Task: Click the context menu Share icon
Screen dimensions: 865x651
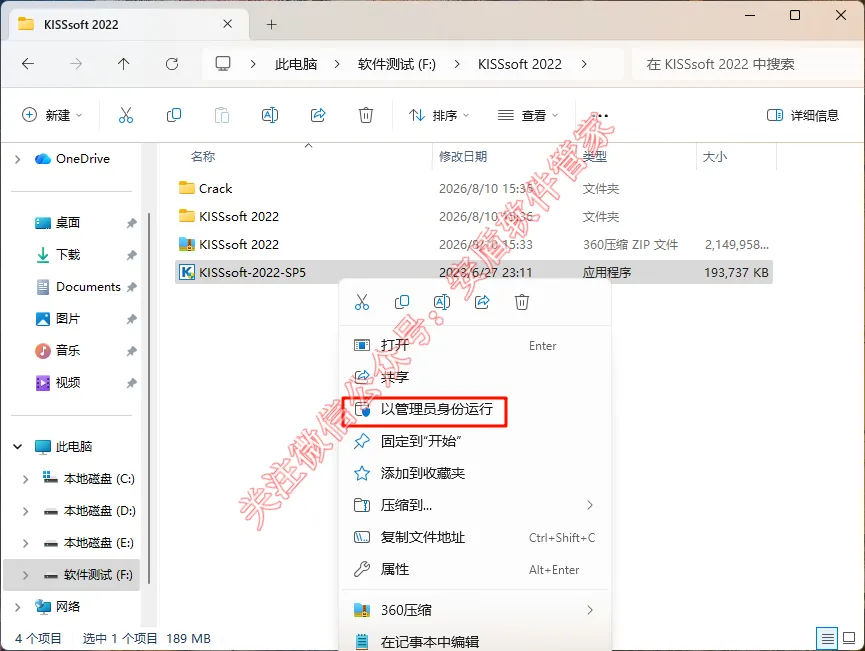Action: click(482, 302)
